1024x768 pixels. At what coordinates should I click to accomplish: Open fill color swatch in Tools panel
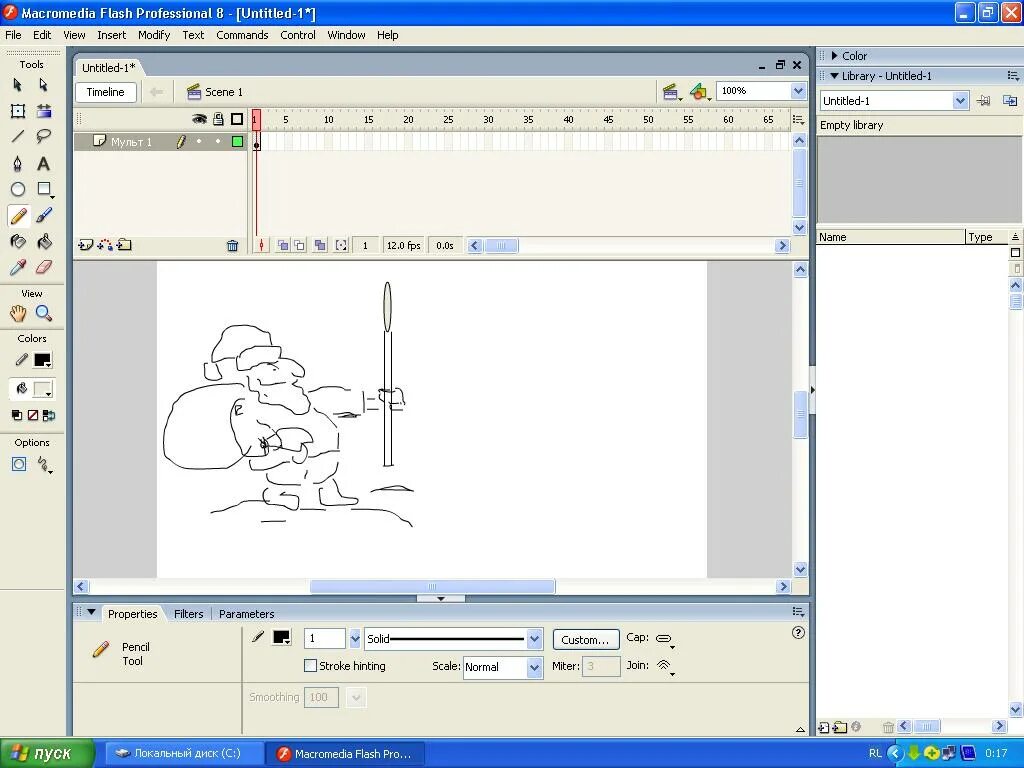tap(43, 390)
